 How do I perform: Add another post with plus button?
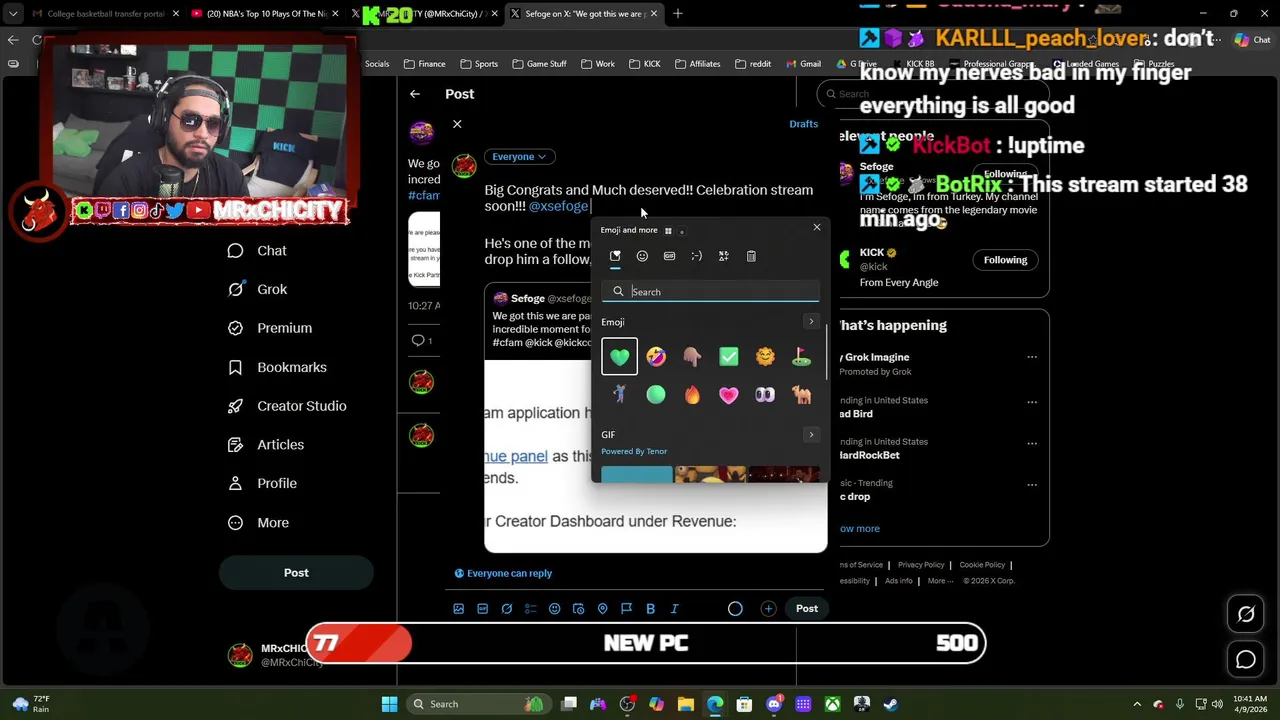(x=768, y=609)
